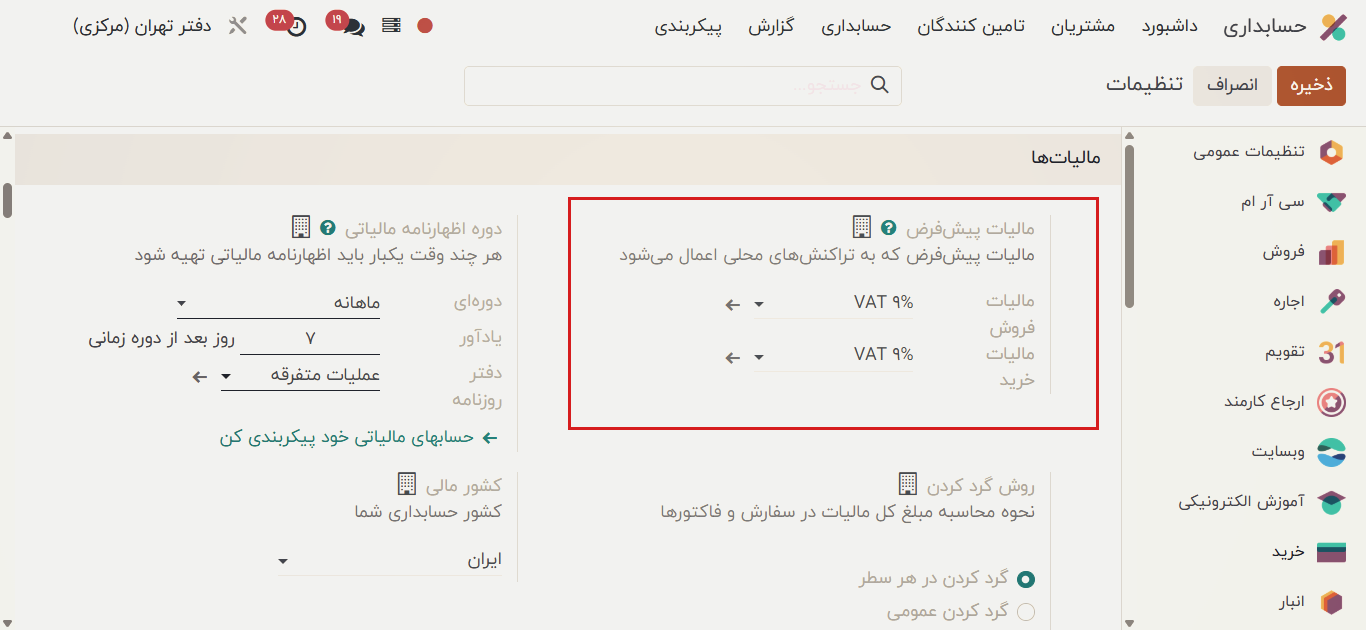Viewport: 1366px width, 630px height.
Task: Click company building icon beside روش گرد کردن
Action: [907, 484]
